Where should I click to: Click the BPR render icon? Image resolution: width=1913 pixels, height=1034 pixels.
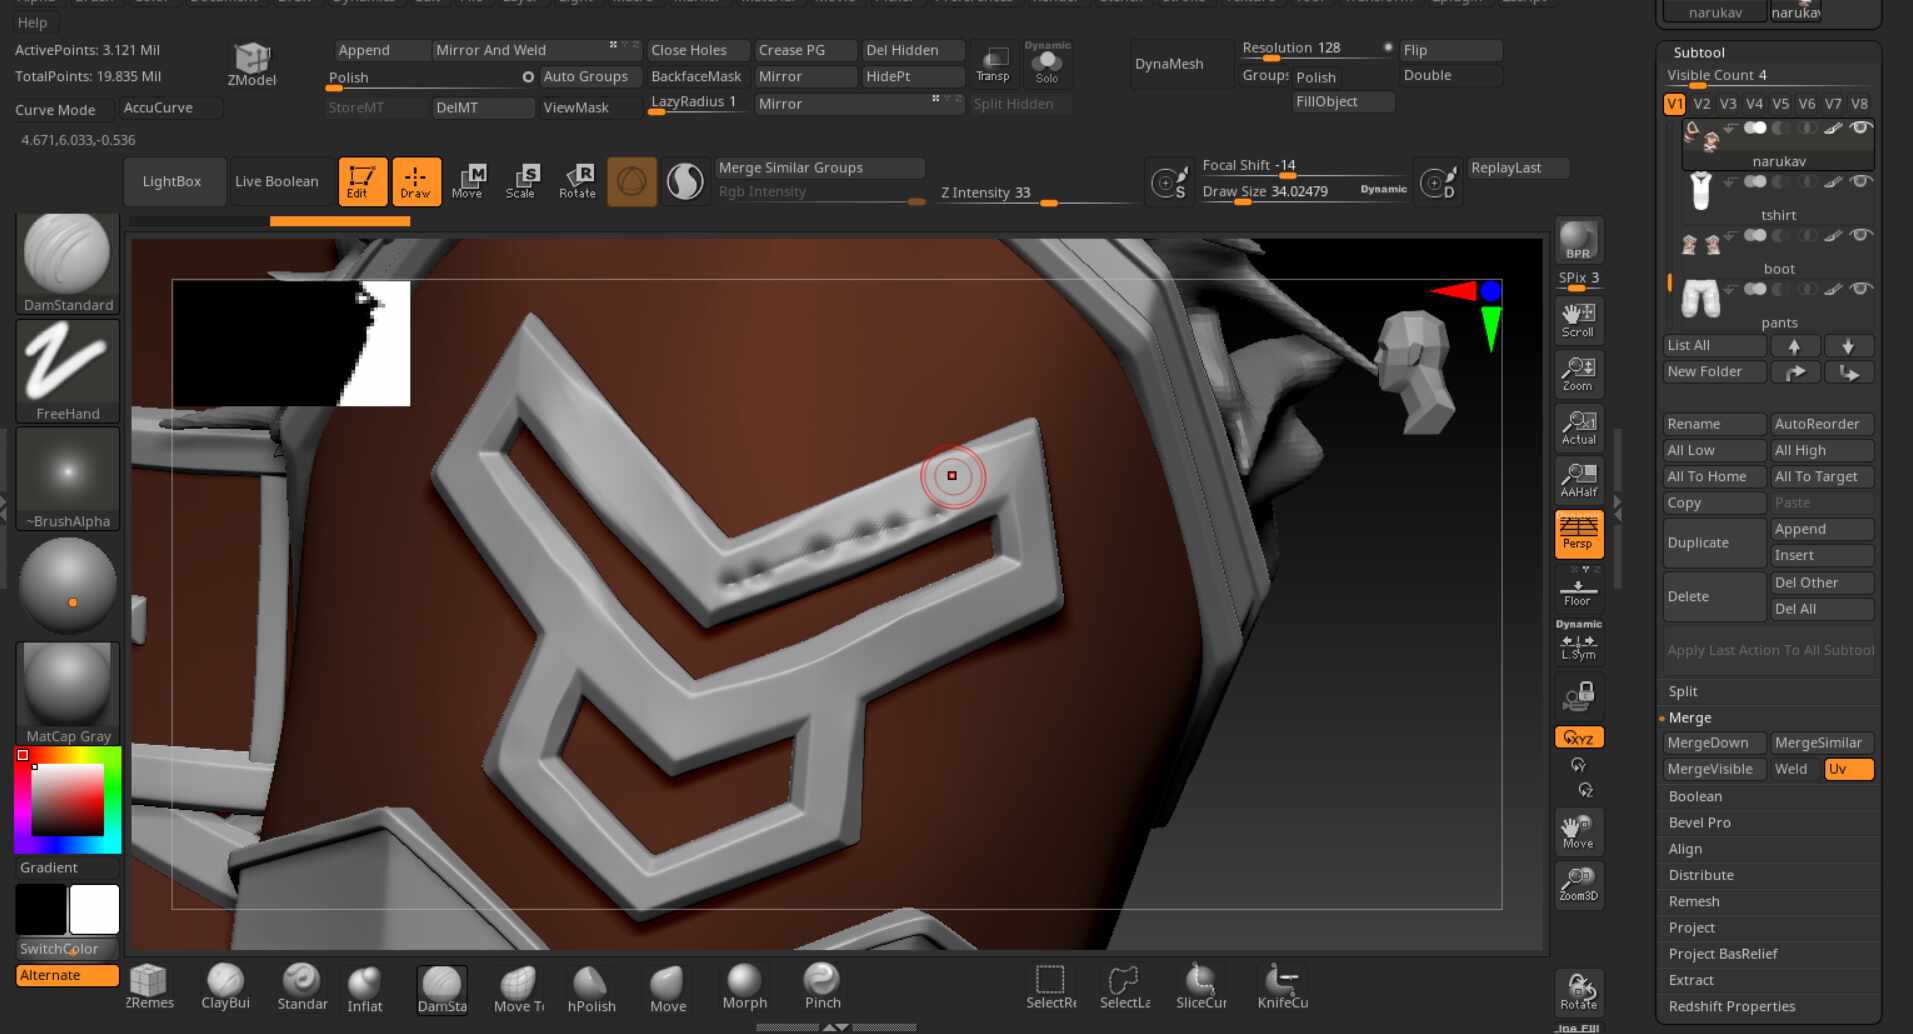tap(1578, 241)
